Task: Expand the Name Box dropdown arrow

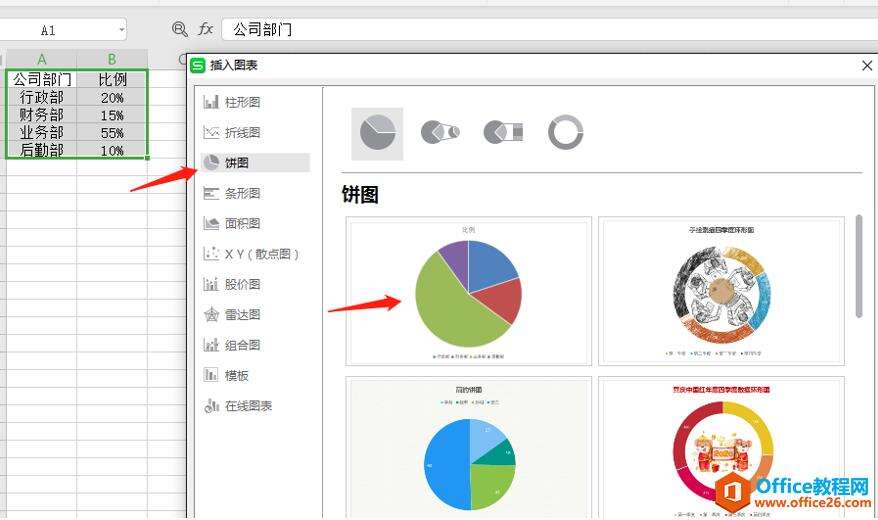Action: tap(122, 30)
